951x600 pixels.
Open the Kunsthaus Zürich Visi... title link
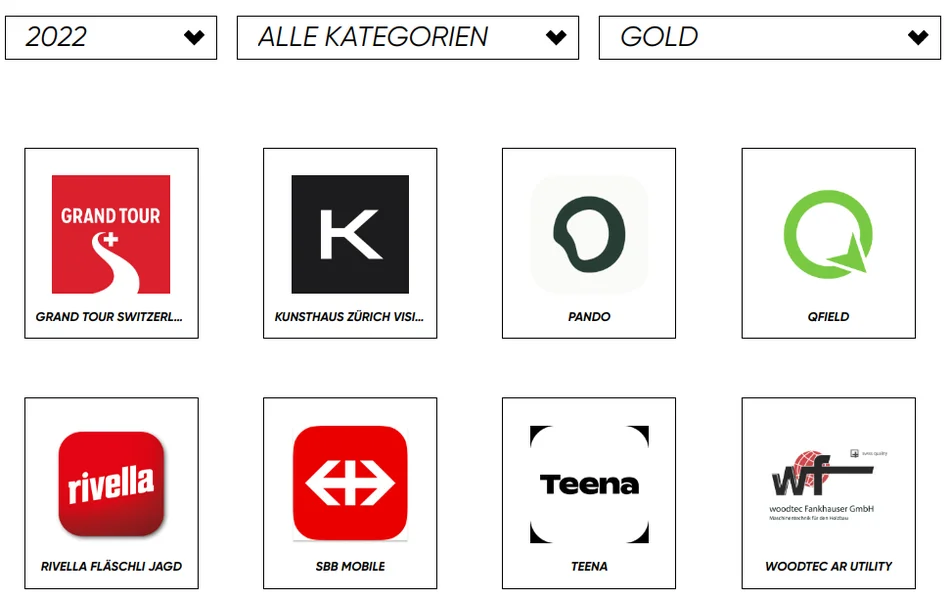click(x=350, y=317)
